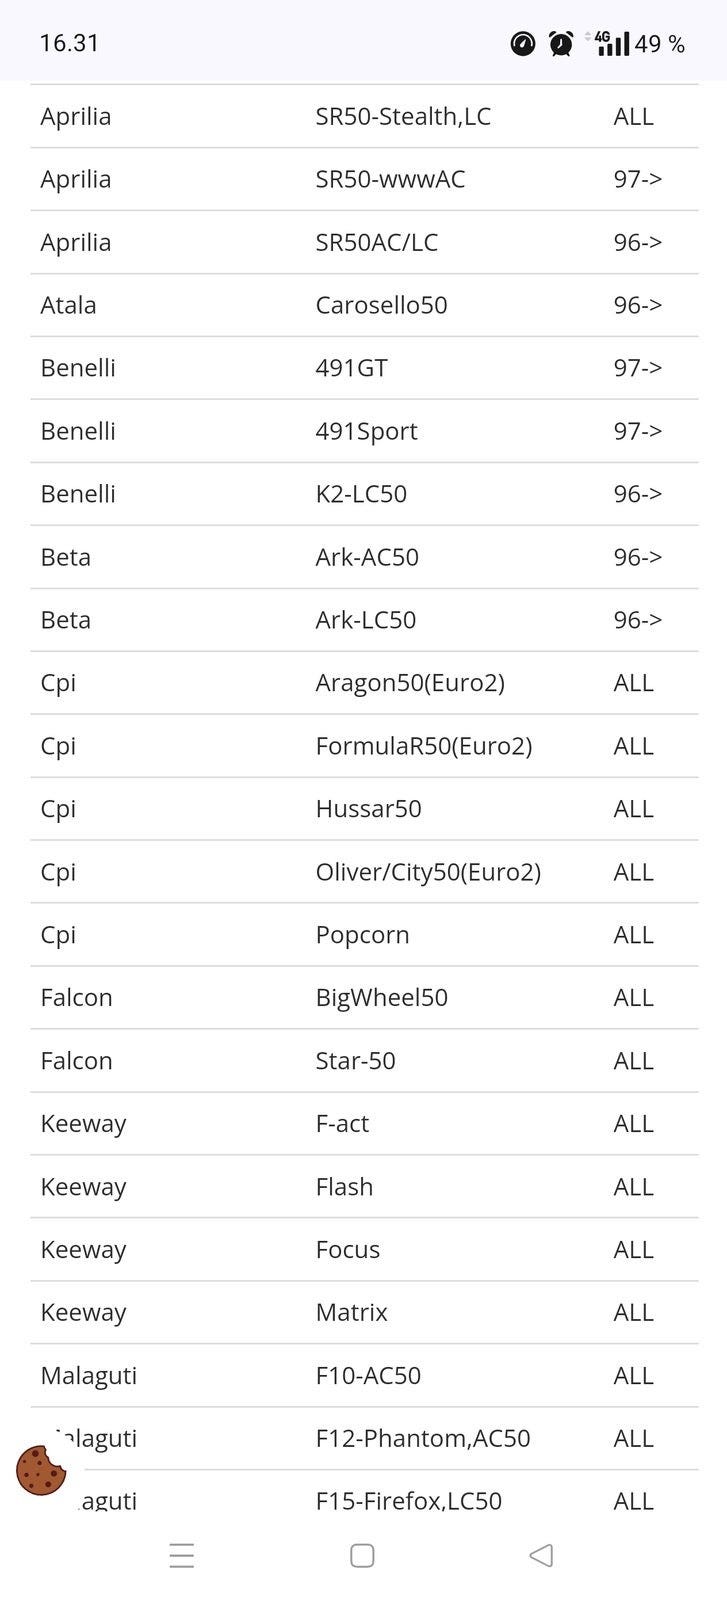Tap the Beta Ark-LC50 model
The image size is (727, 1600).
coord(365,620)
